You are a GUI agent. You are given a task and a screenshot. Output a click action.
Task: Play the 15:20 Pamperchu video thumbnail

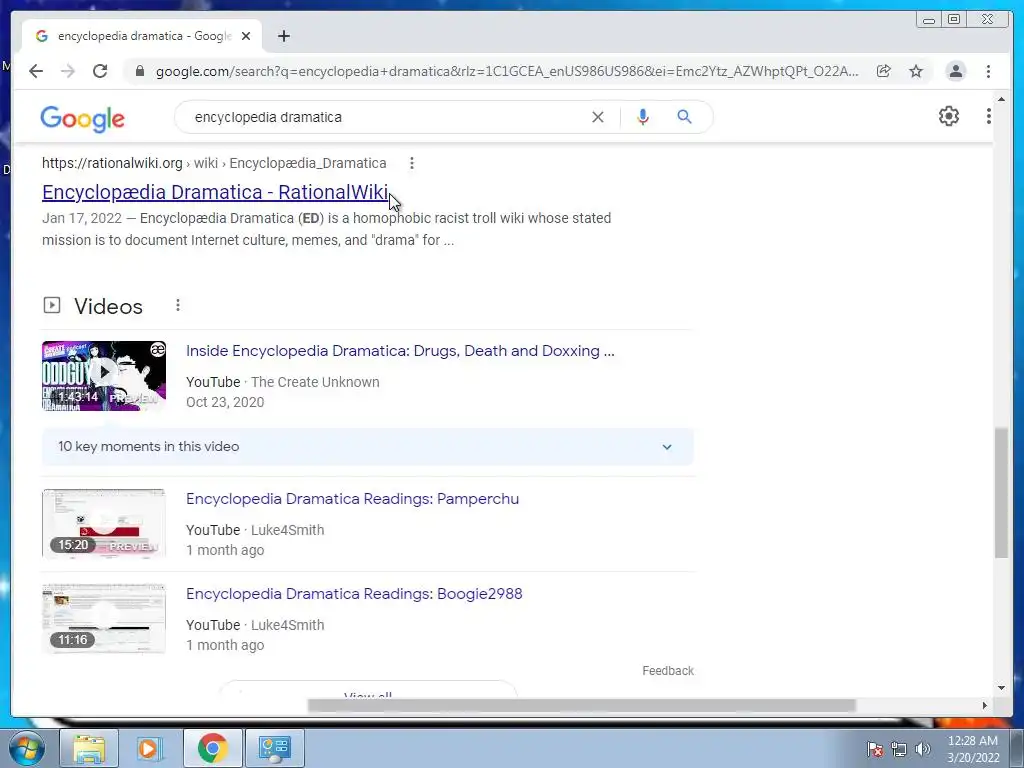click(x=104, y=524)
